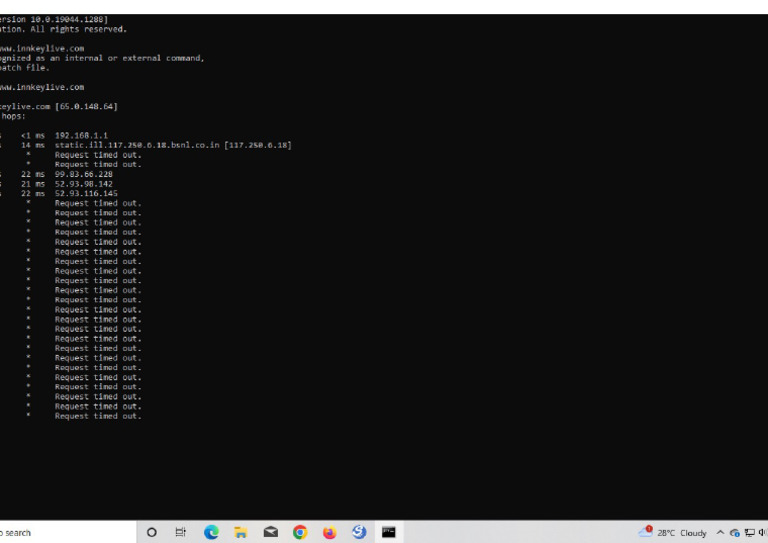Open the OneDrive cloud tray icon
The width and height of the screenshot is (768, 543).
[735, 533]
